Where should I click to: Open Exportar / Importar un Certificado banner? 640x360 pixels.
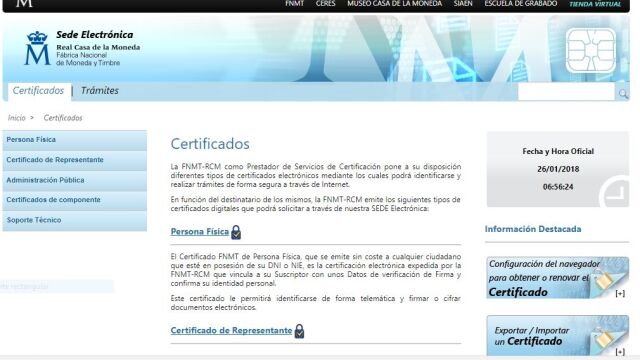558,336
